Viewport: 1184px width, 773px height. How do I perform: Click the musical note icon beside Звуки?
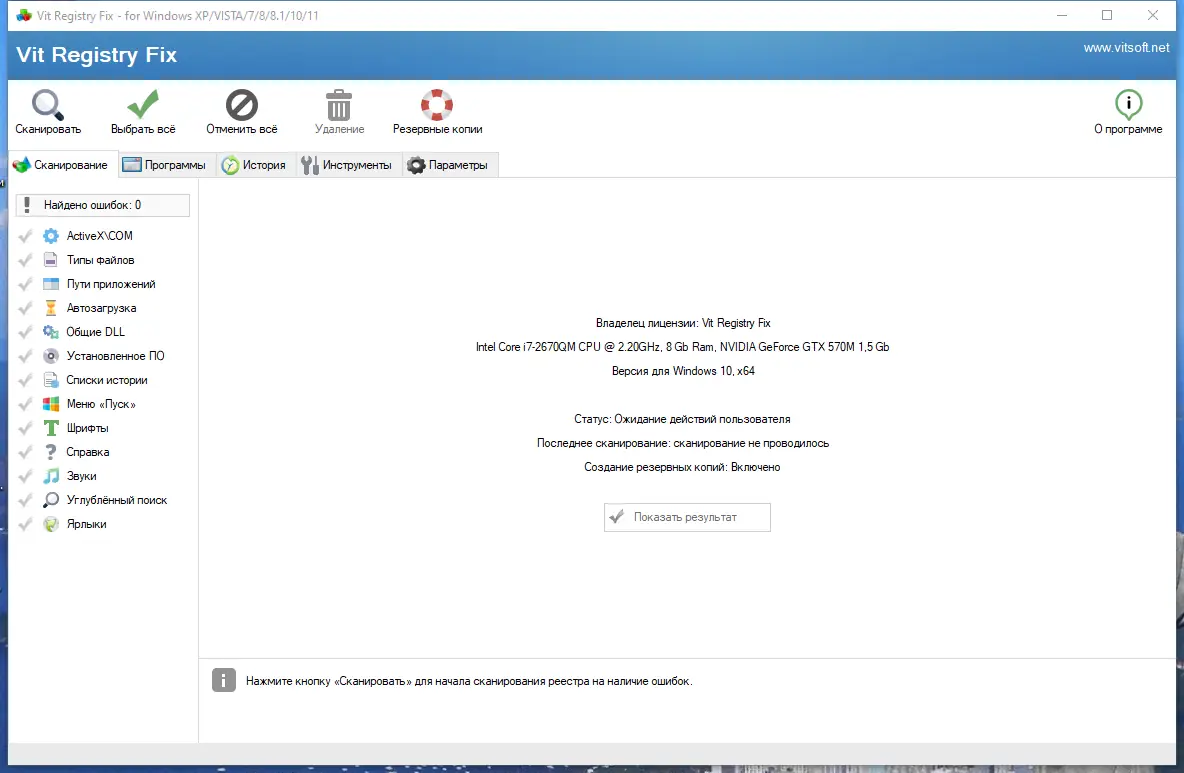50,475
